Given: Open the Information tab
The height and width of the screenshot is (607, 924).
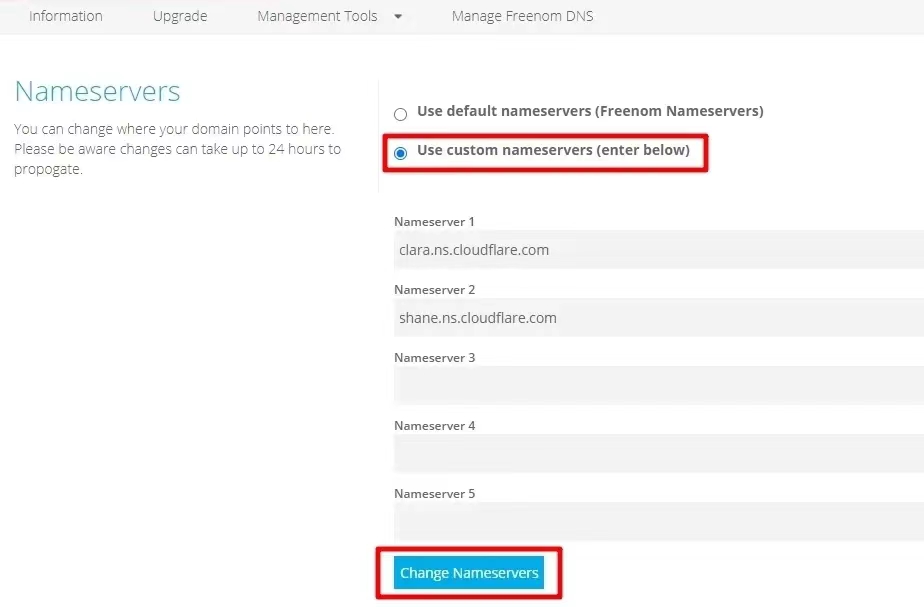Looking at the screenshot, I should pos(66,16).
